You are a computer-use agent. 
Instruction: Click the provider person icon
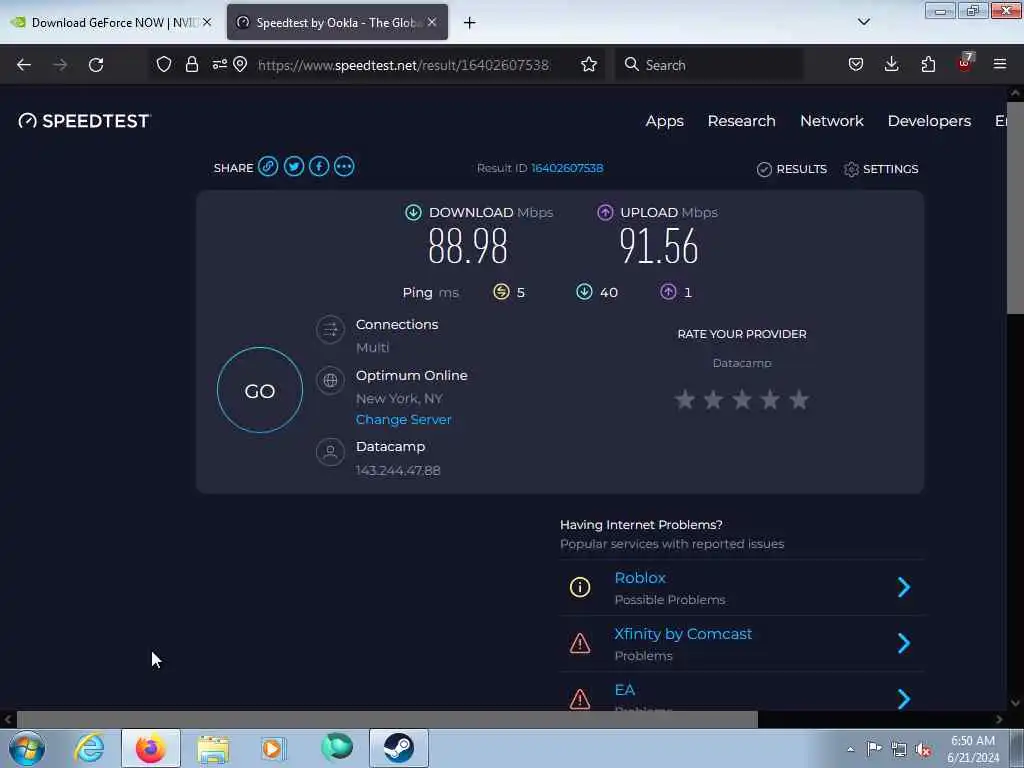click(x=330, y=451)
